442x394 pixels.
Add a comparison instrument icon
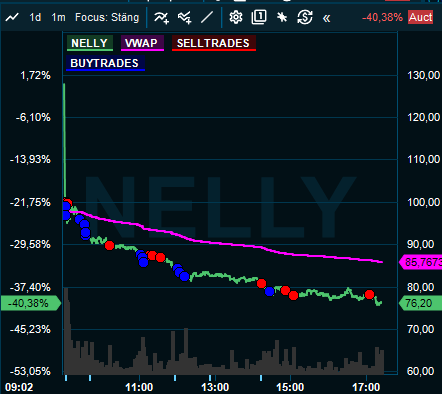(x=185, y=17)
